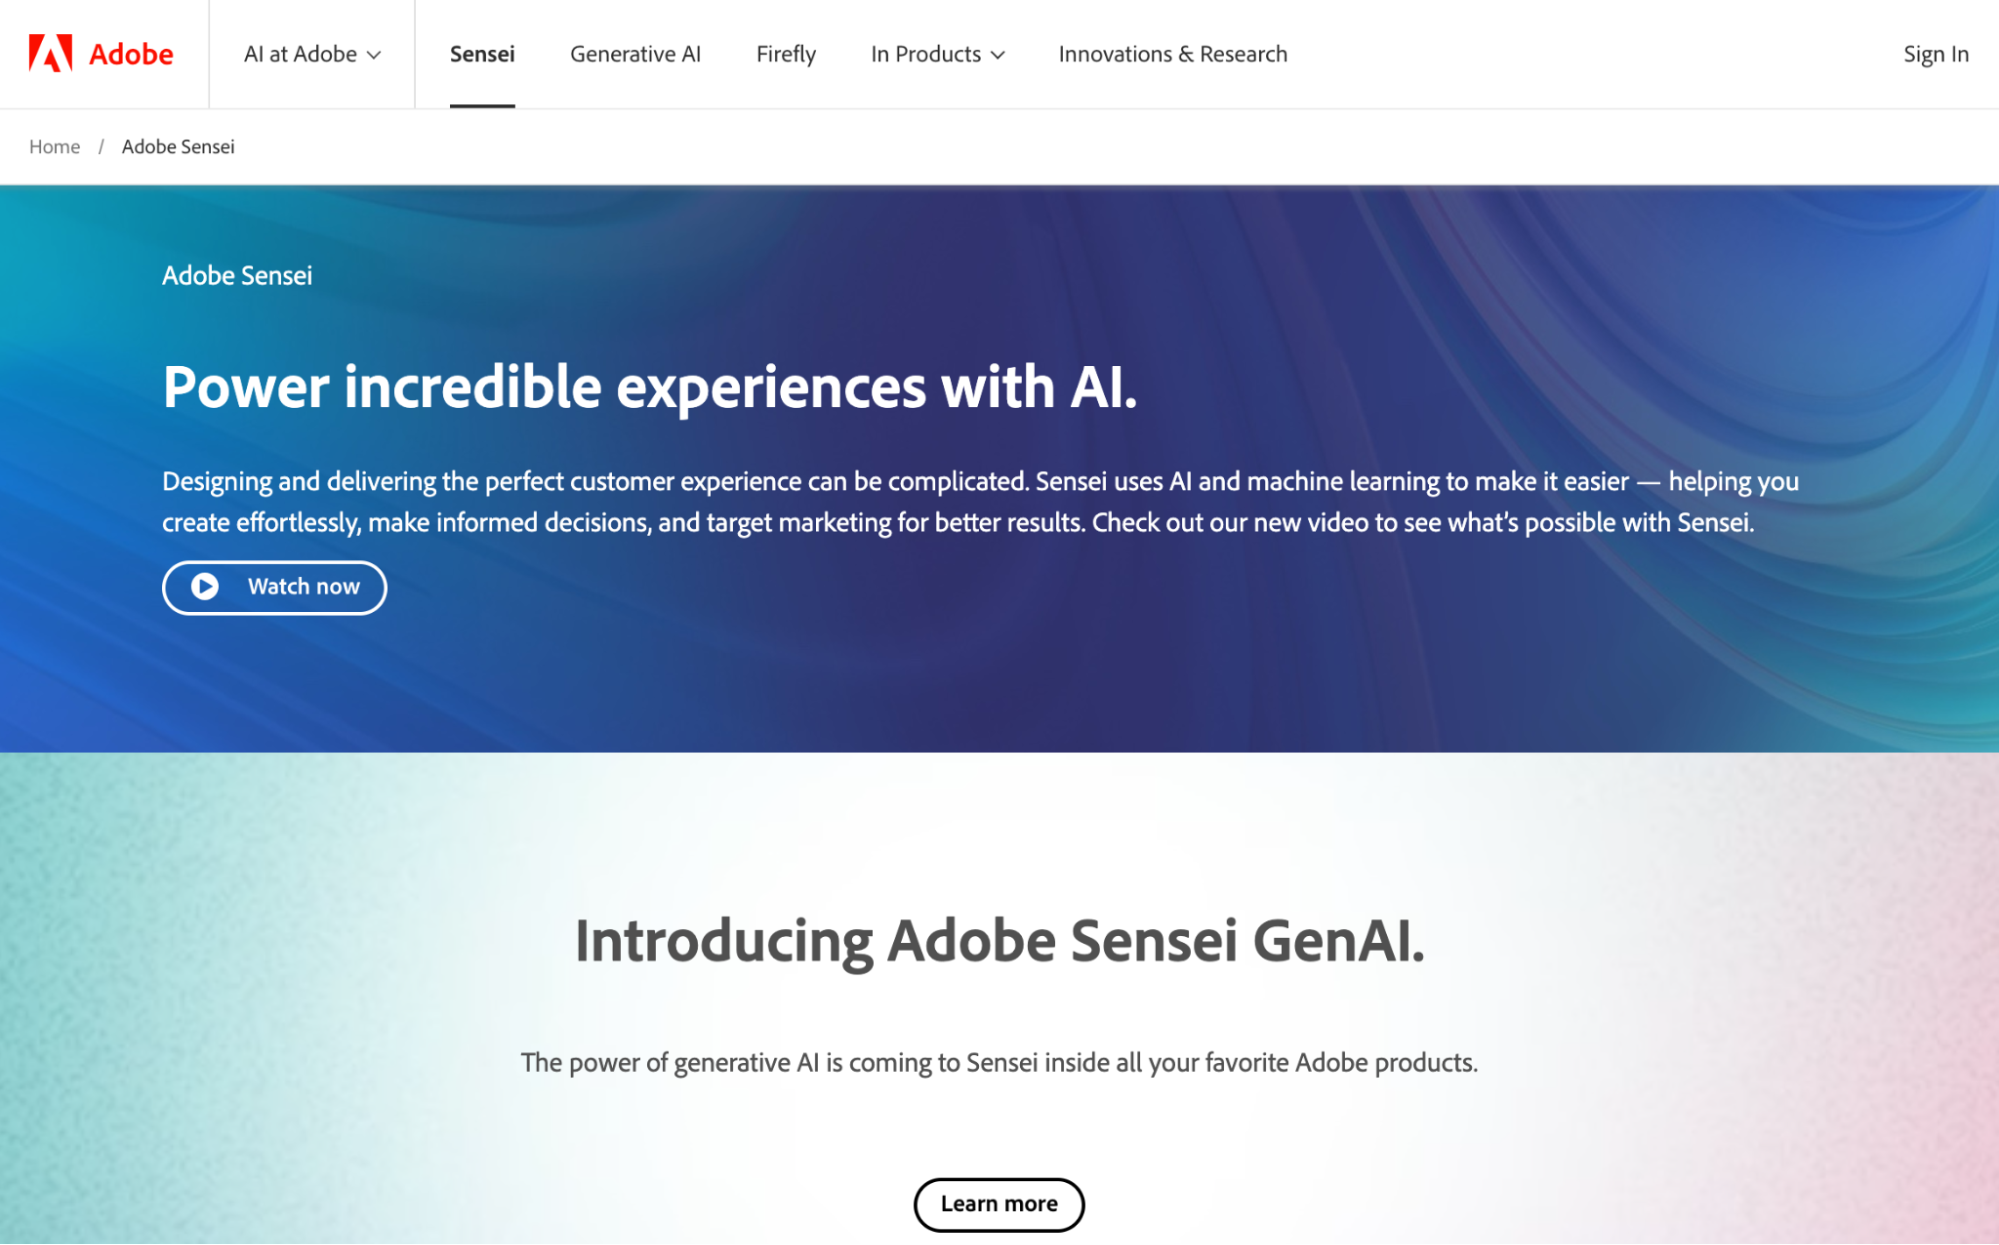The height and width of the screenshot is (1245, 1999).
Task: Open the In Products menu label
Action: pyautogui.click(x=925, y=54)
